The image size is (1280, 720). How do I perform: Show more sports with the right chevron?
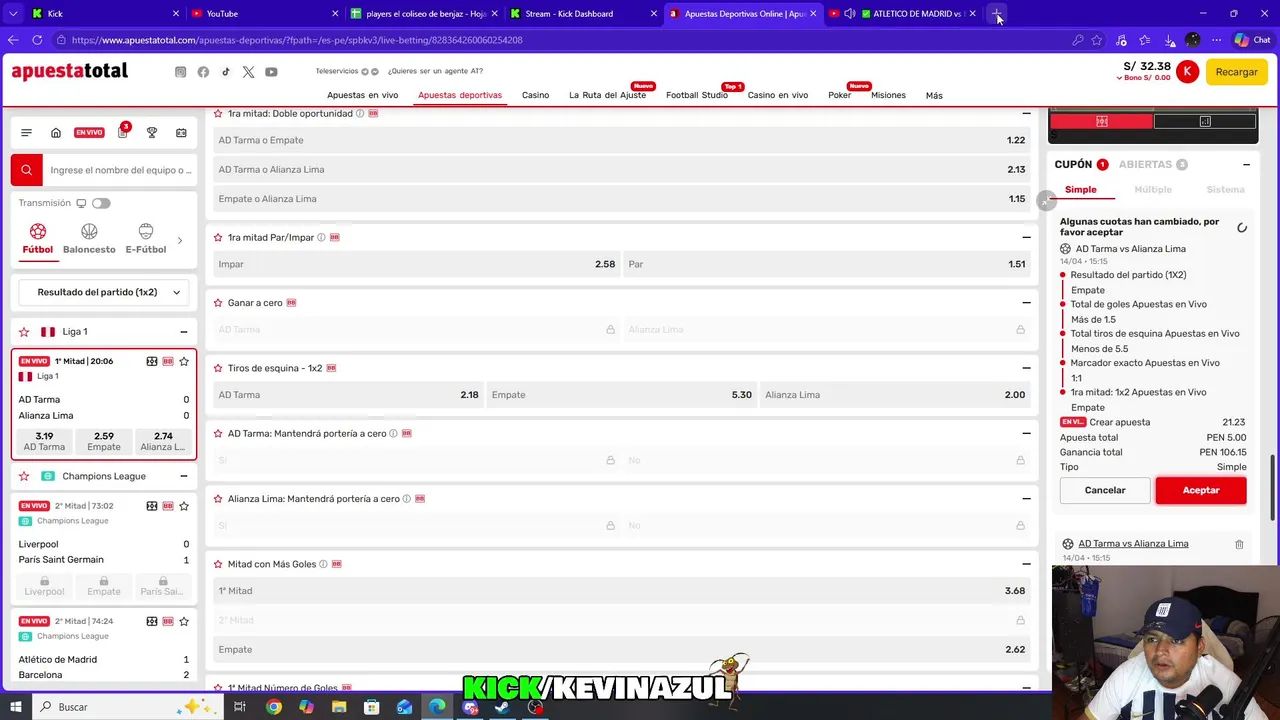point(180,240)
